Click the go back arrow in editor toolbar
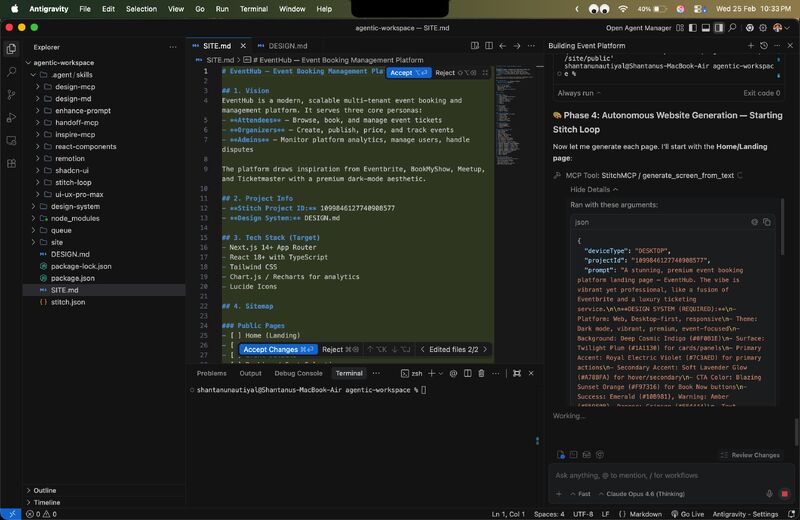 [503, 46]
